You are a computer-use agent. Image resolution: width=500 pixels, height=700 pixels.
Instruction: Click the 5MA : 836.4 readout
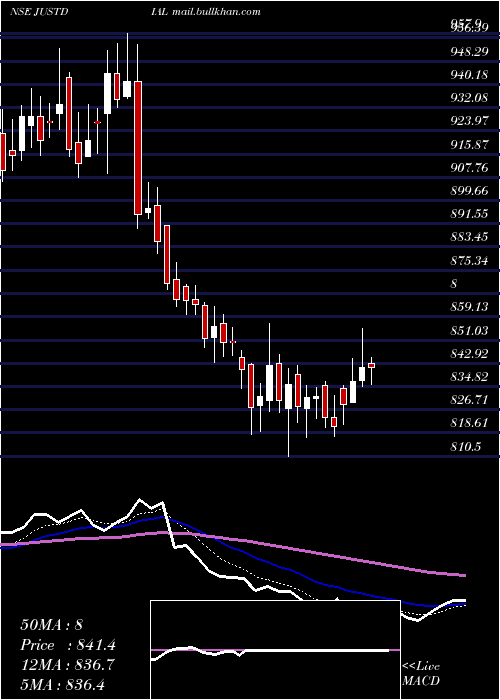62,684
